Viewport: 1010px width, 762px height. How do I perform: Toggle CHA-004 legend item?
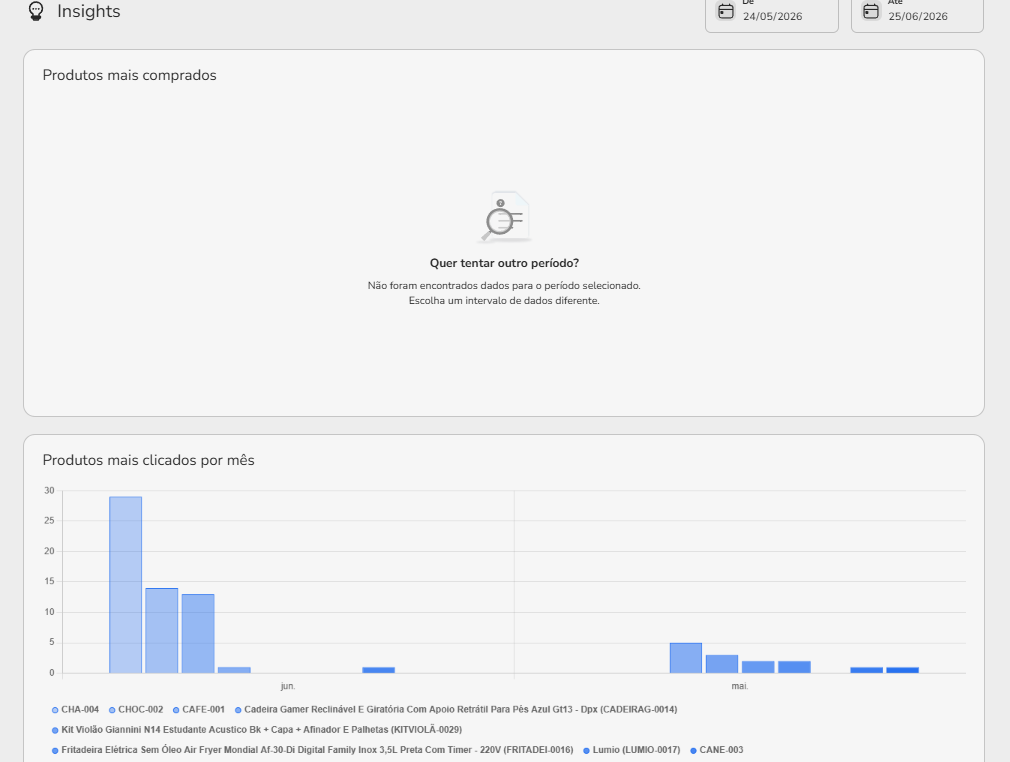coord(75,710)
